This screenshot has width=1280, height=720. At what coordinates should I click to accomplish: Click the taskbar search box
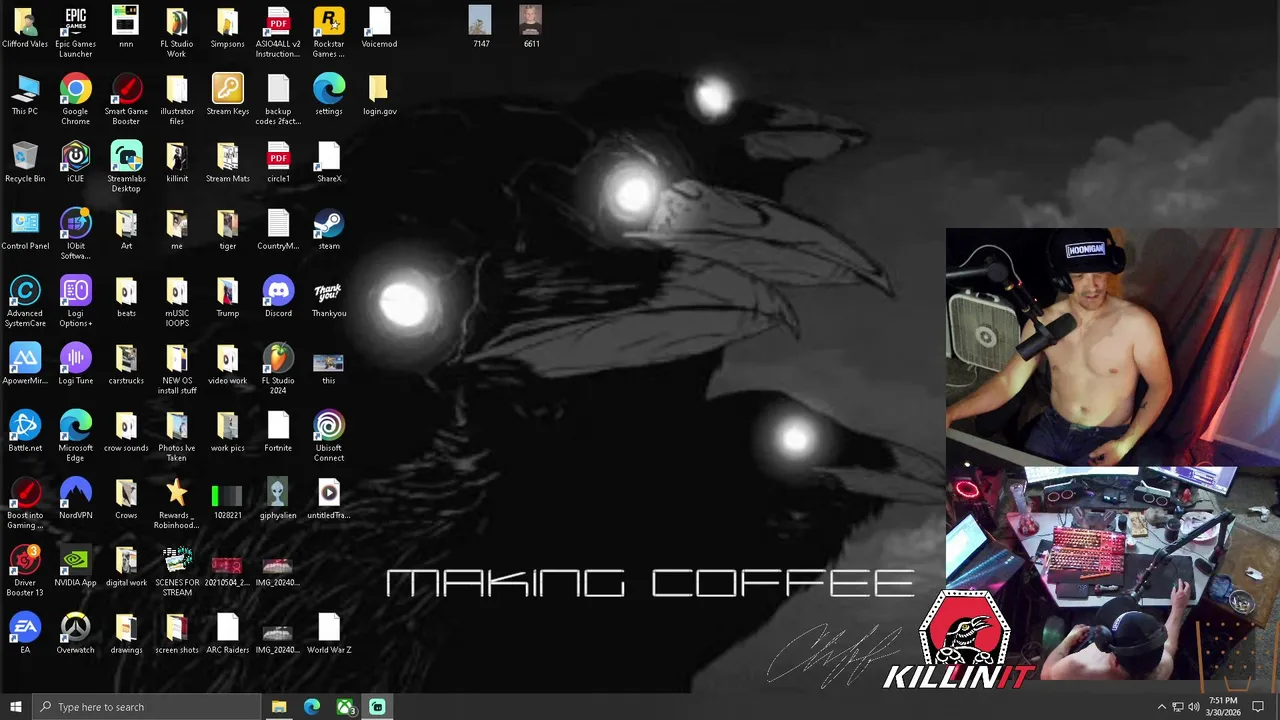pyautogui.click(x=147, y=707)
